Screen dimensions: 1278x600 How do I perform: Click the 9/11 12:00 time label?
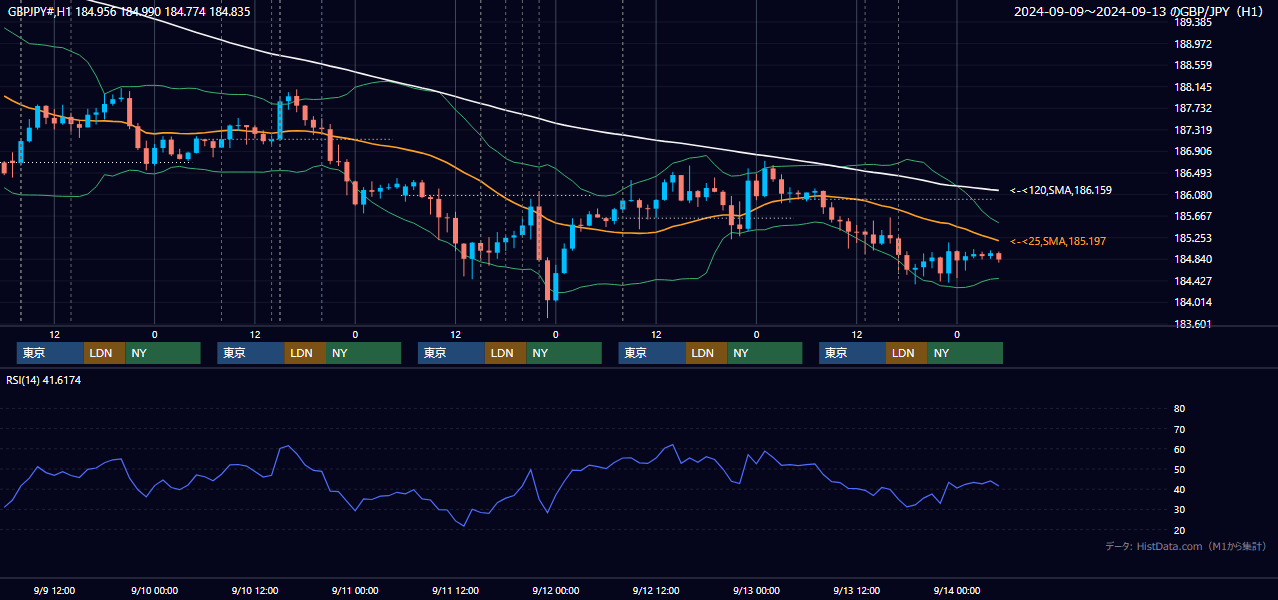tap(455, 590)
